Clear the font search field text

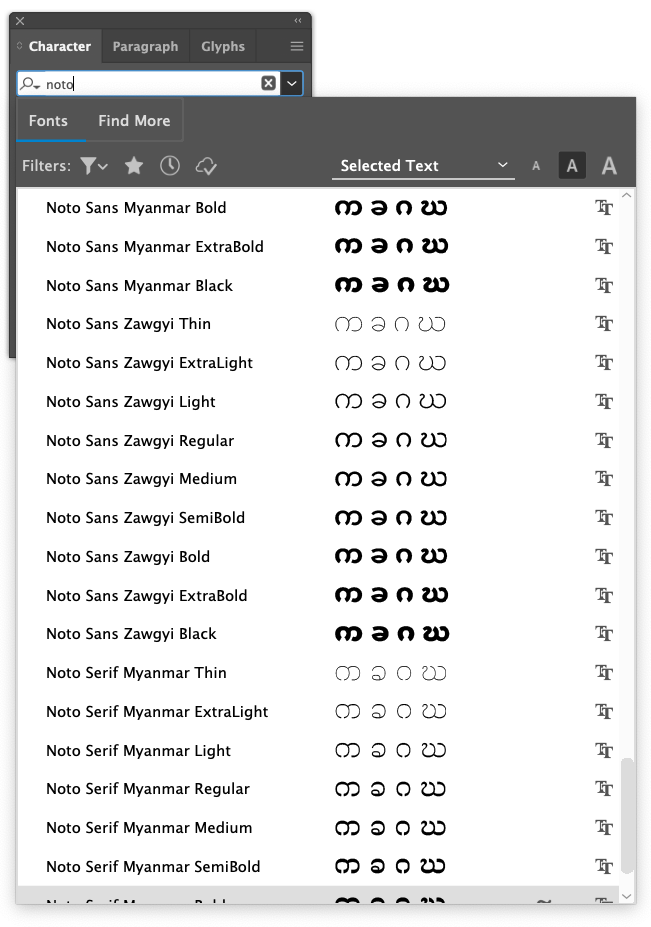pyautogui.click(x=268, y=83)
